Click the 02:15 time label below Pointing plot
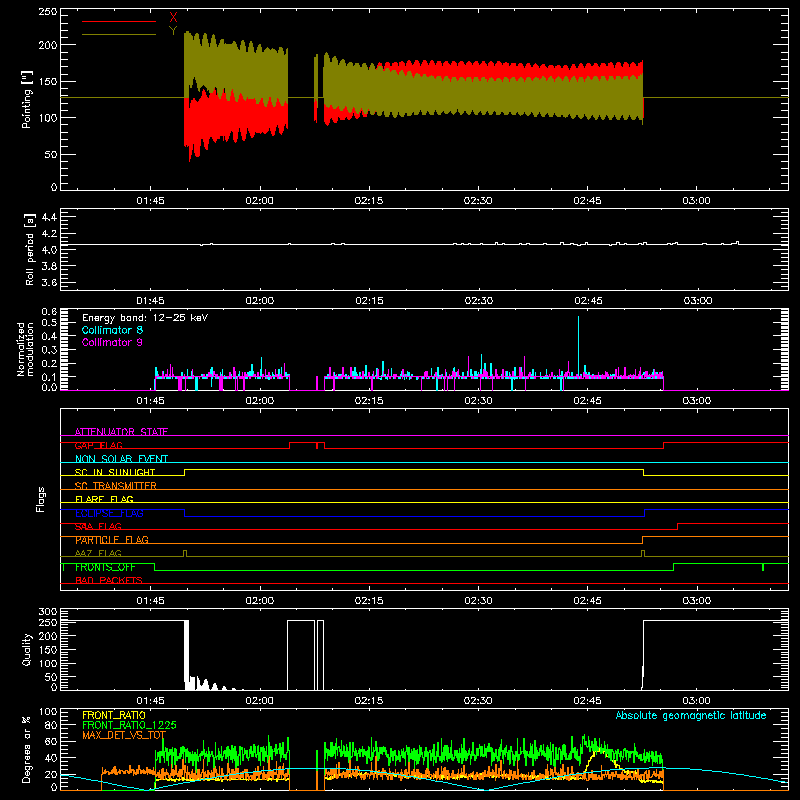Screen dimensions: 800x800 coord(369,201)
